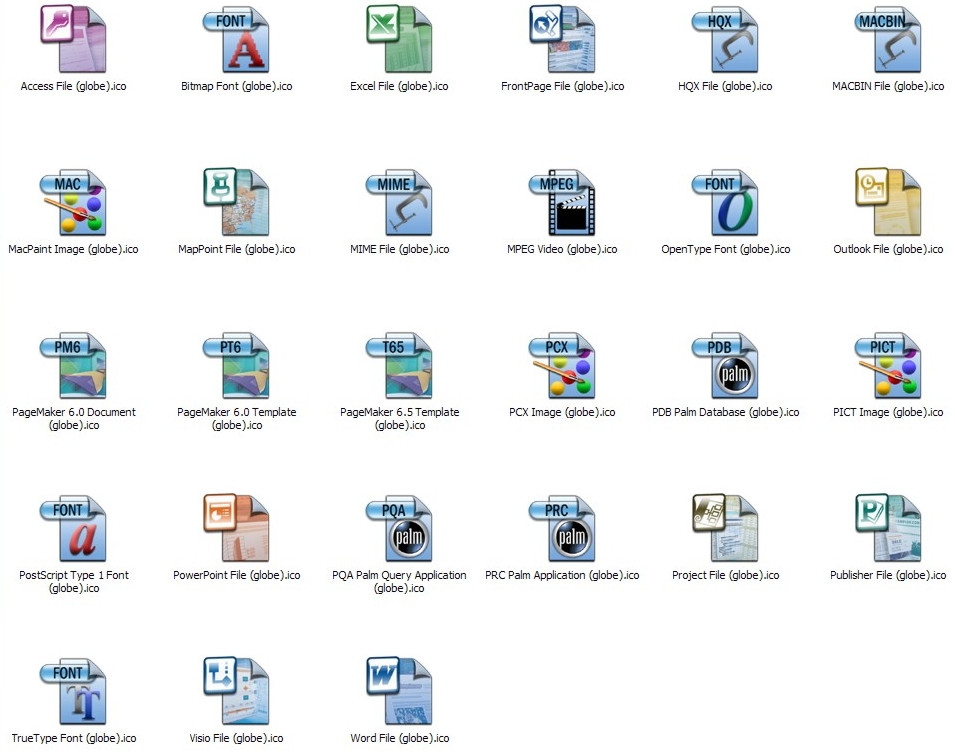Click the 'Outlook File (globe).ico' label

click(x=888, y=250)
